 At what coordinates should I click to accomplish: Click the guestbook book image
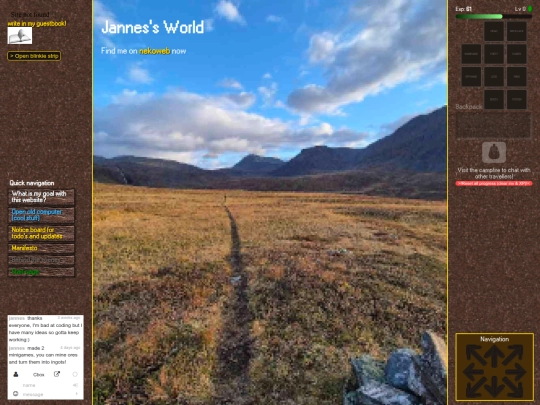pyautogui.click(x=20, y=35)
